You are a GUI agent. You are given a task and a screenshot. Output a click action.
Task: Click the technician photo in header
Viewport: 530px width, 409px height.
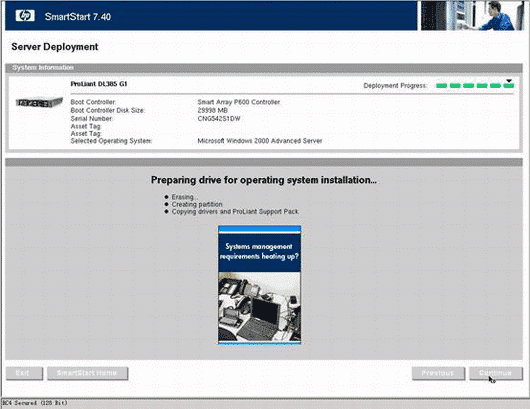pos(472,16)
